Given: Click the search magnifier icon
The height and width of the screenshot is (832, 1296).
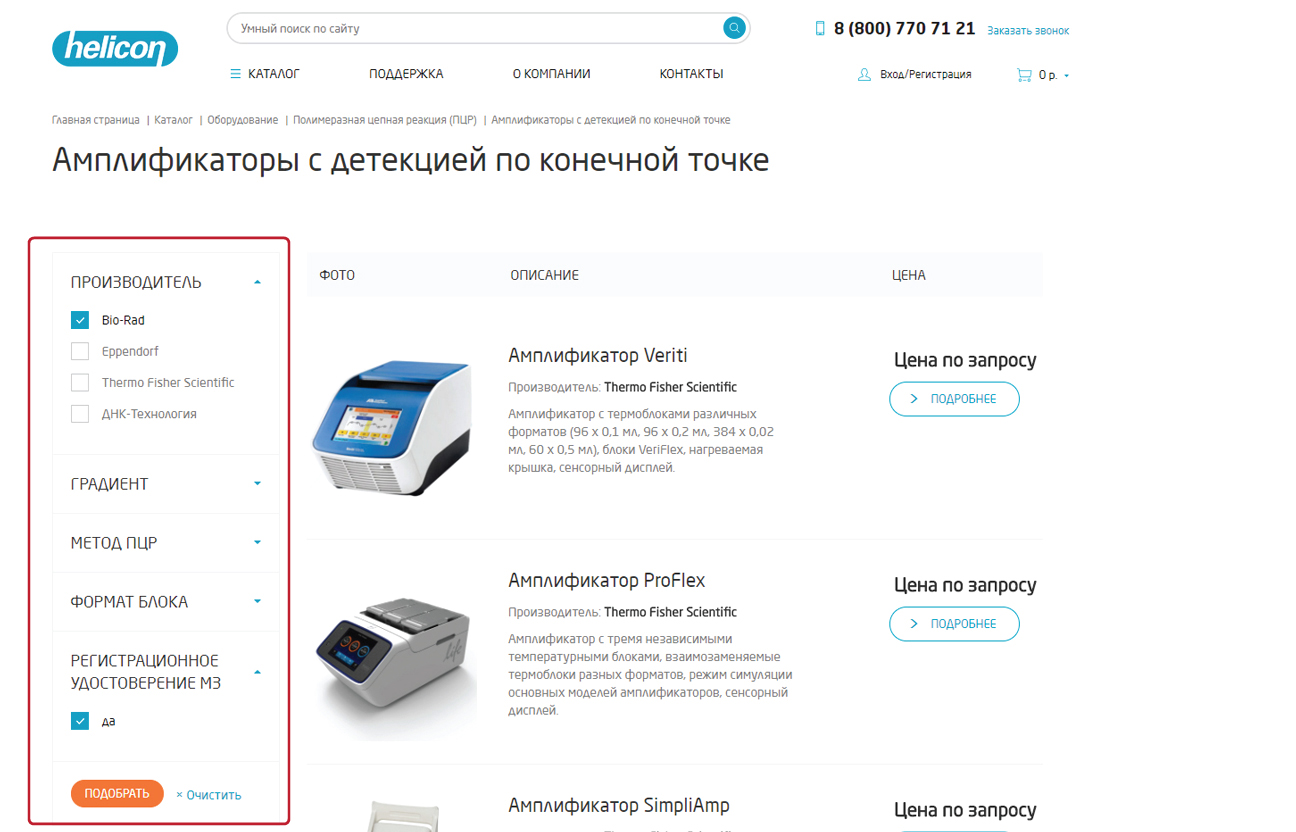Looking at the screenshot, I should tap(734, 28).
